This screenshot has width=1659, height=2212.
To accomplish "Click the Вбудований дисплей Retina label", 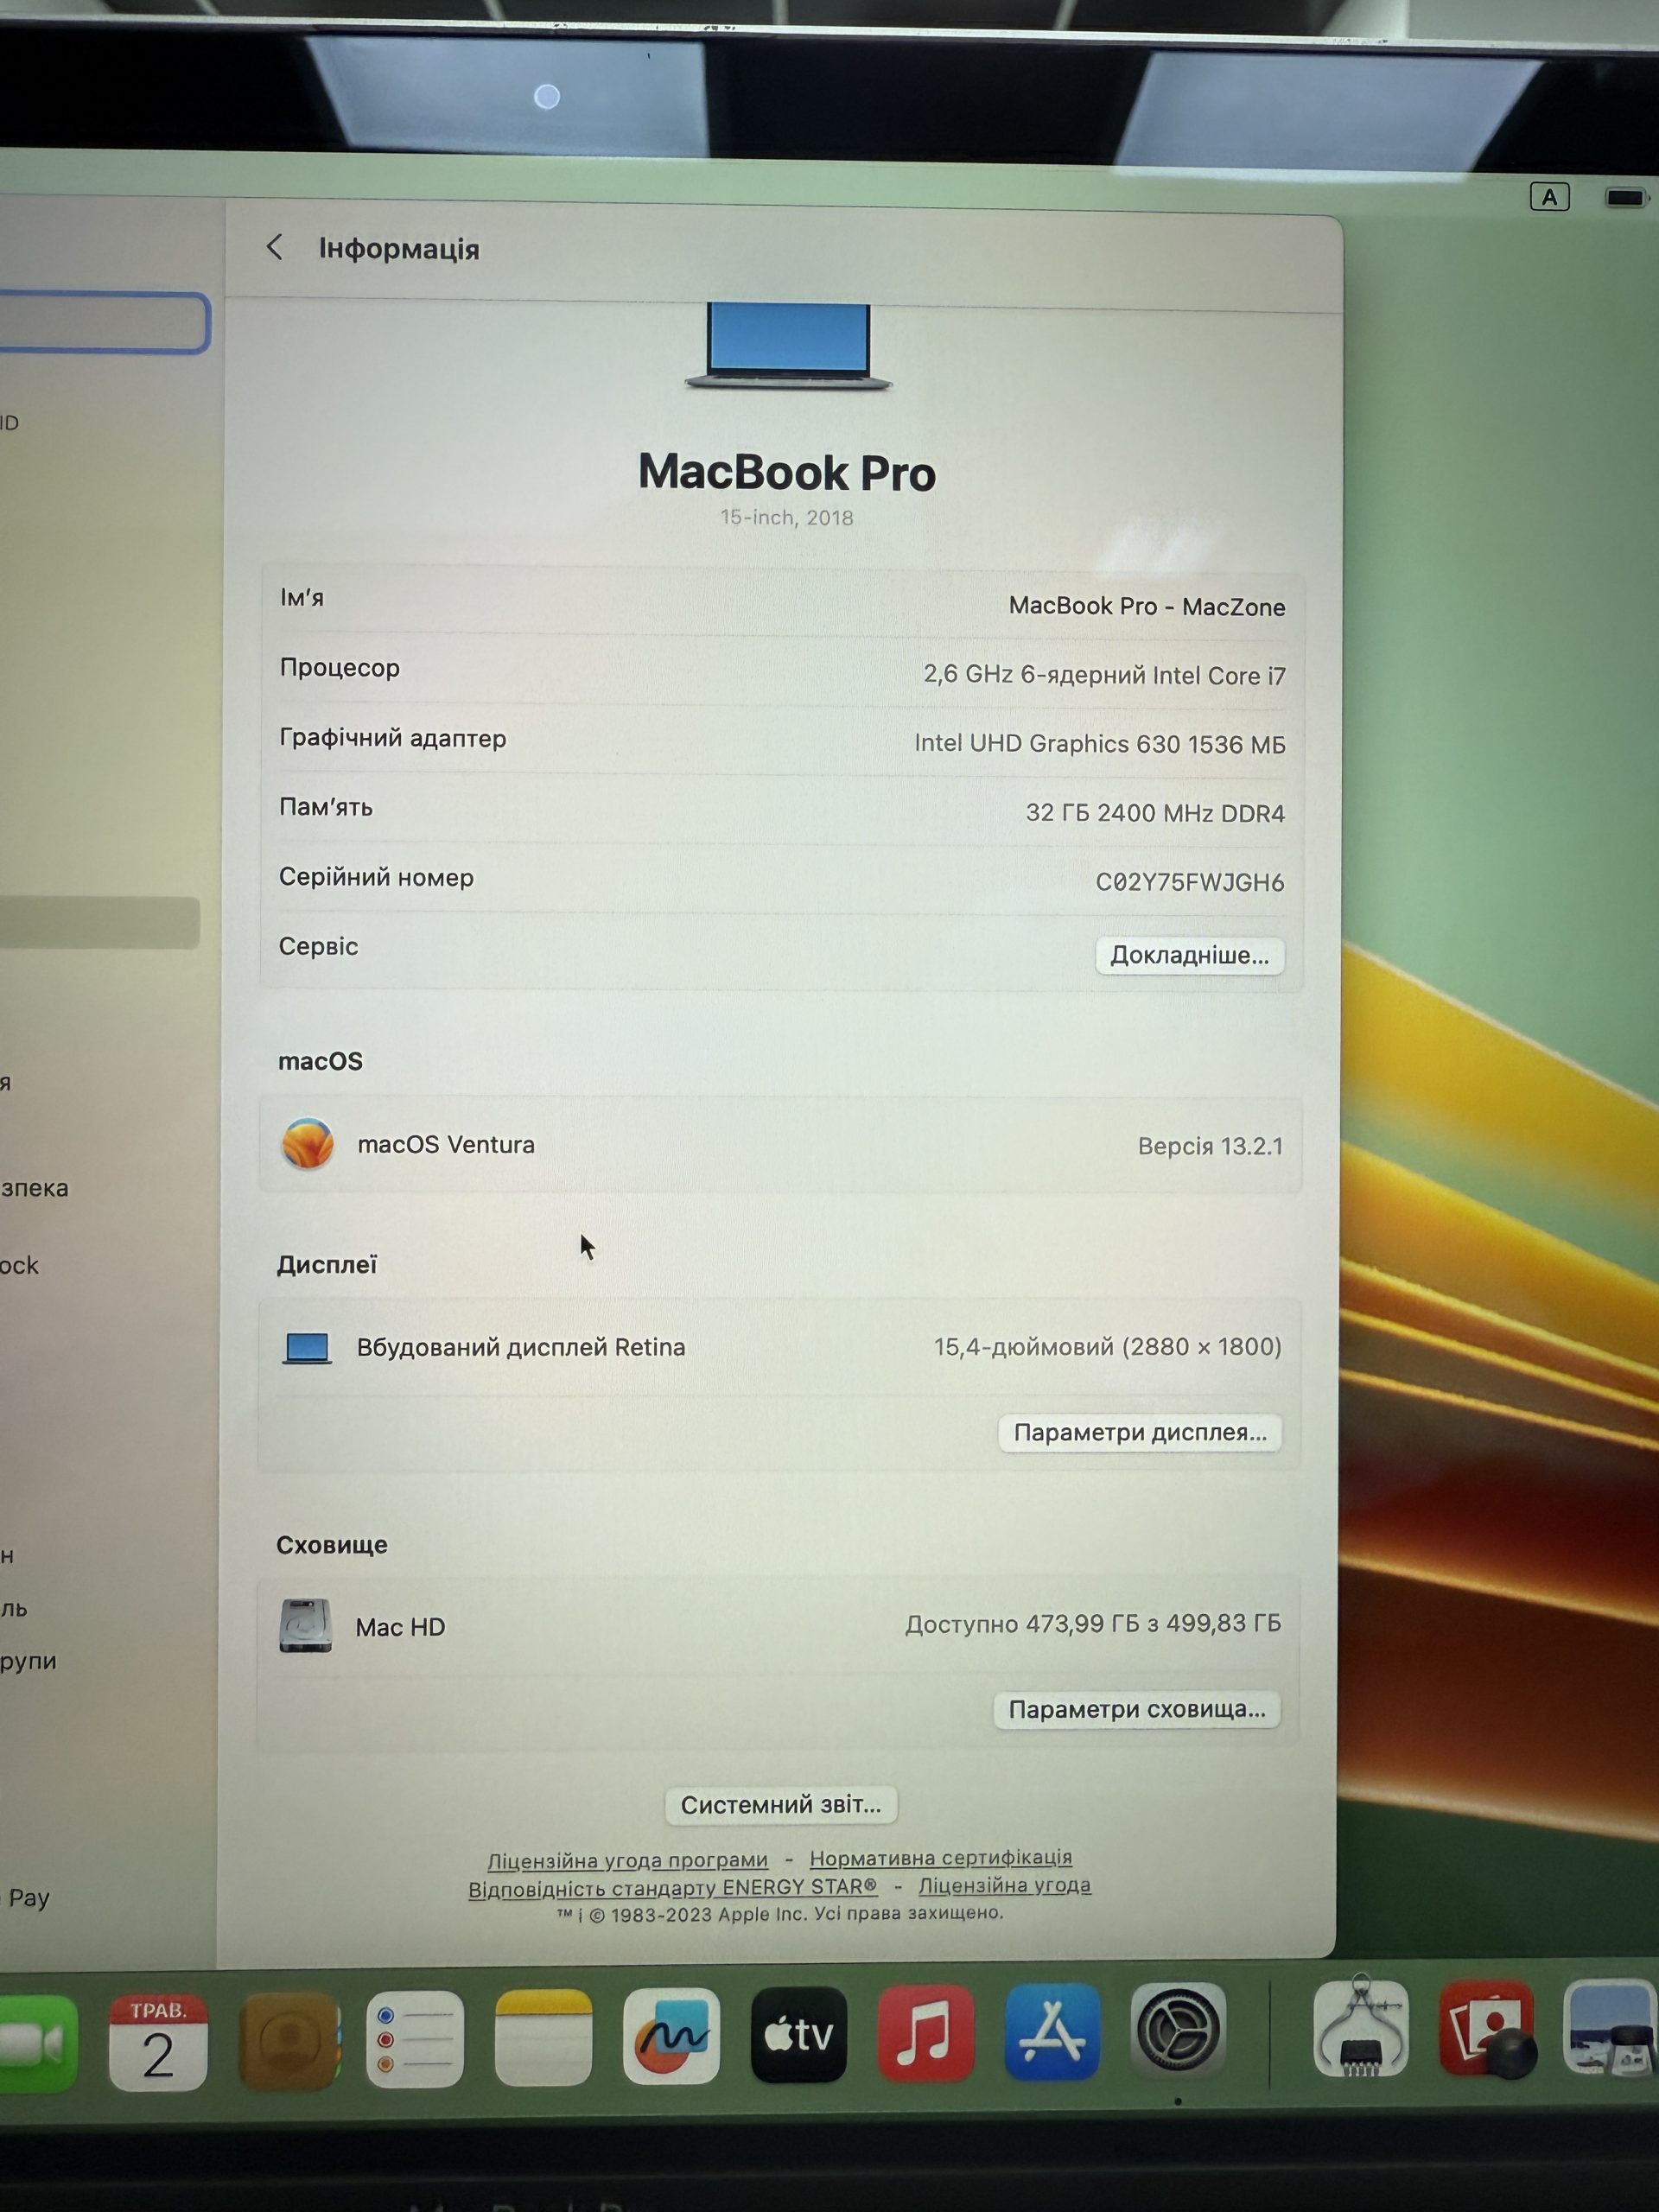I will point(521,1347).
